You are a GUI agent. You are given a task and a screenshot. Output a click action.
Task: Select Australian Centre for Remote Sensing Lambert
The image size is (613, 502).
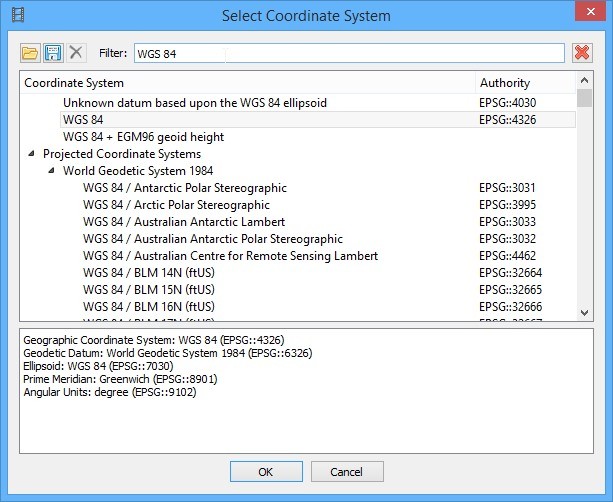[x=230, y=256]
